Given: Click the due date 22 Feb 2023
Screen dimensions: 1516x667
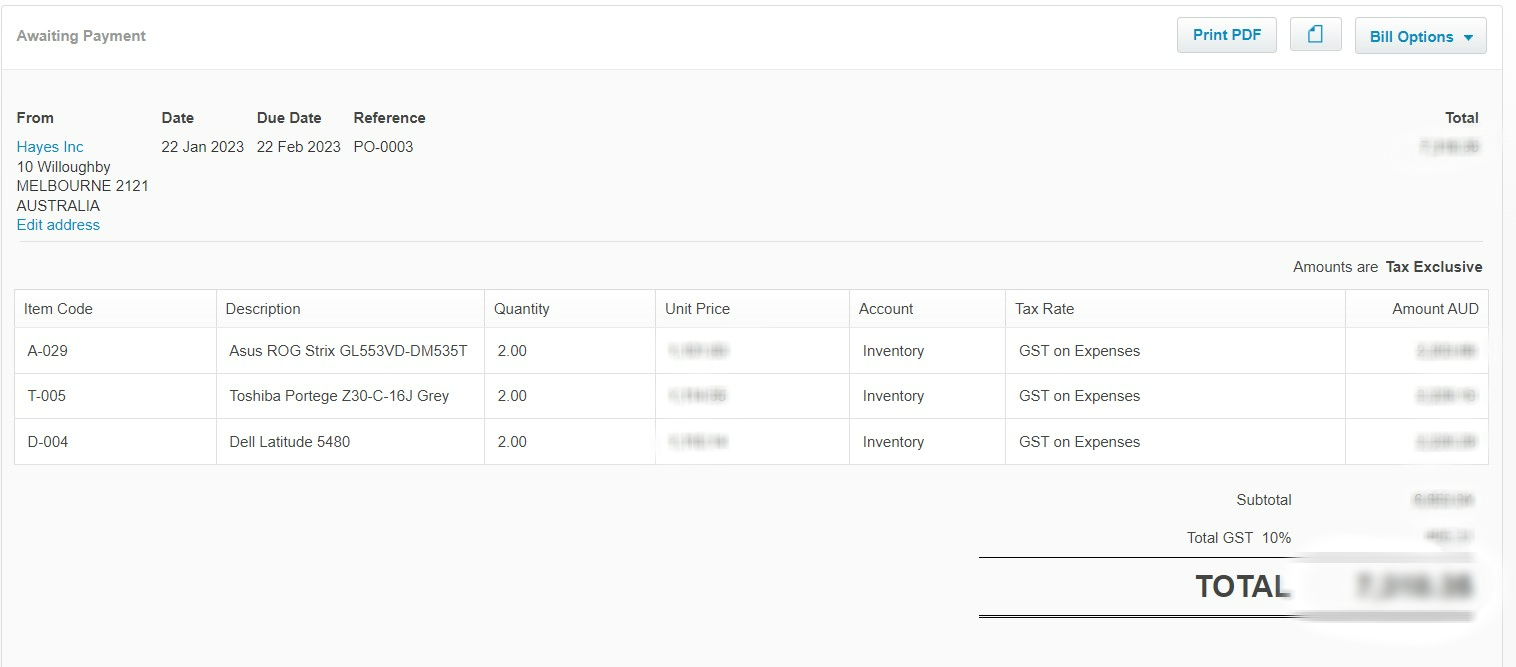Looking at the screenshot, I should pyautogui.click(x=298, y=147).
